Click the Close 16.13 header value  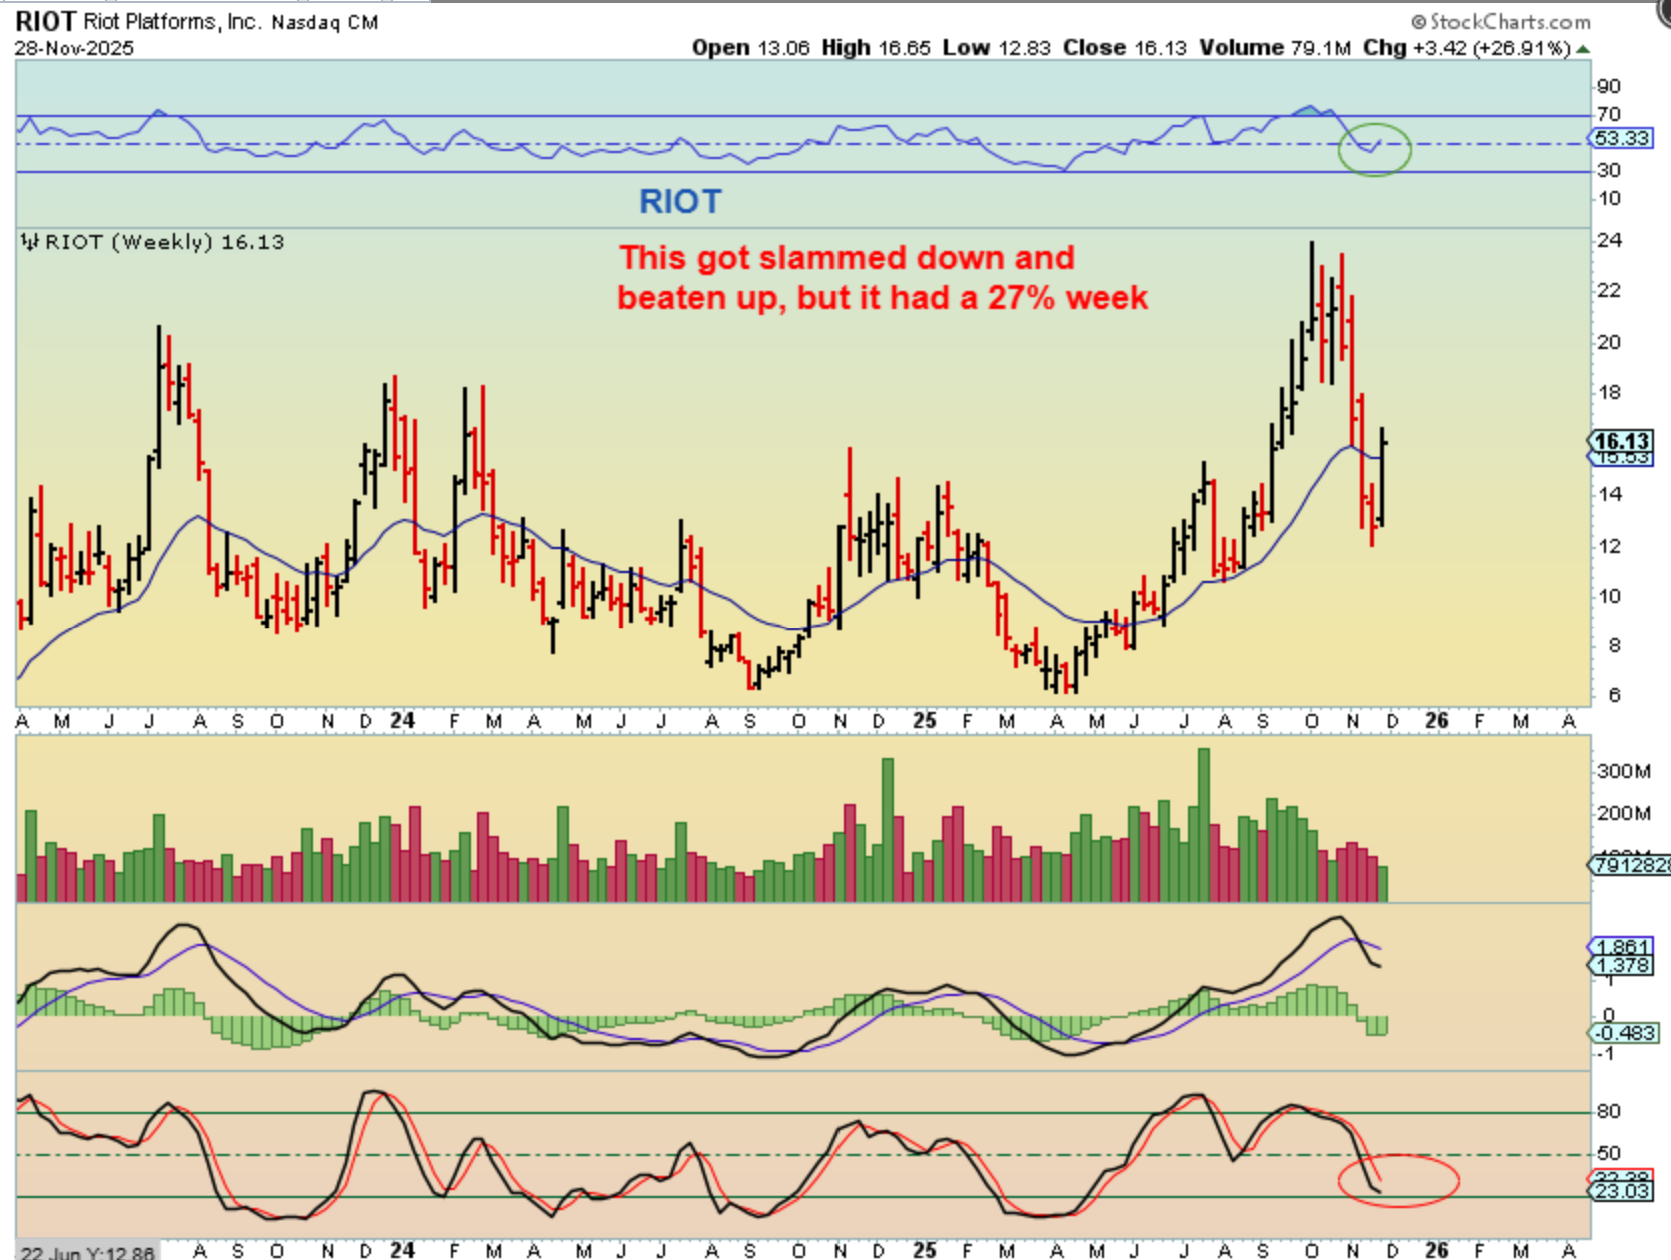(1125, 48)
